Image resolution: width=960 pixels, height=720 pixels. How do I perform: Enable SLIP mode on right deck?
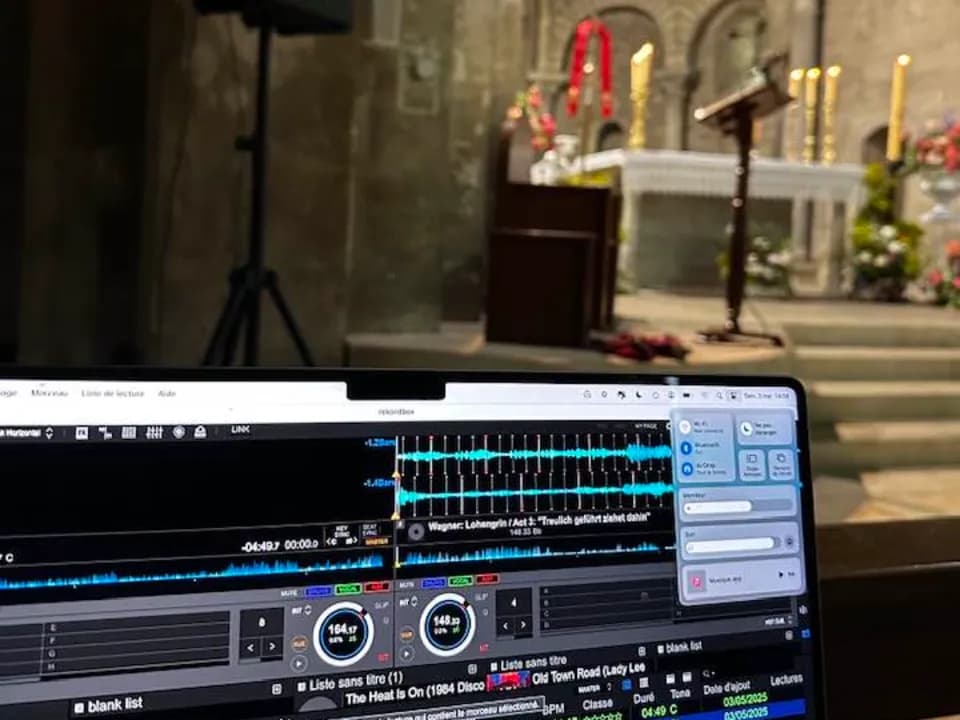click(481, 596)
